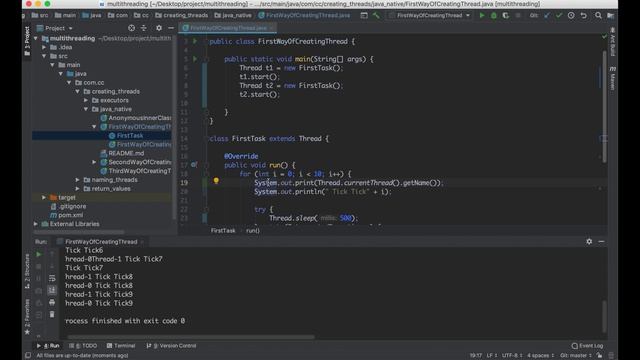Expand the executors package

86,100
